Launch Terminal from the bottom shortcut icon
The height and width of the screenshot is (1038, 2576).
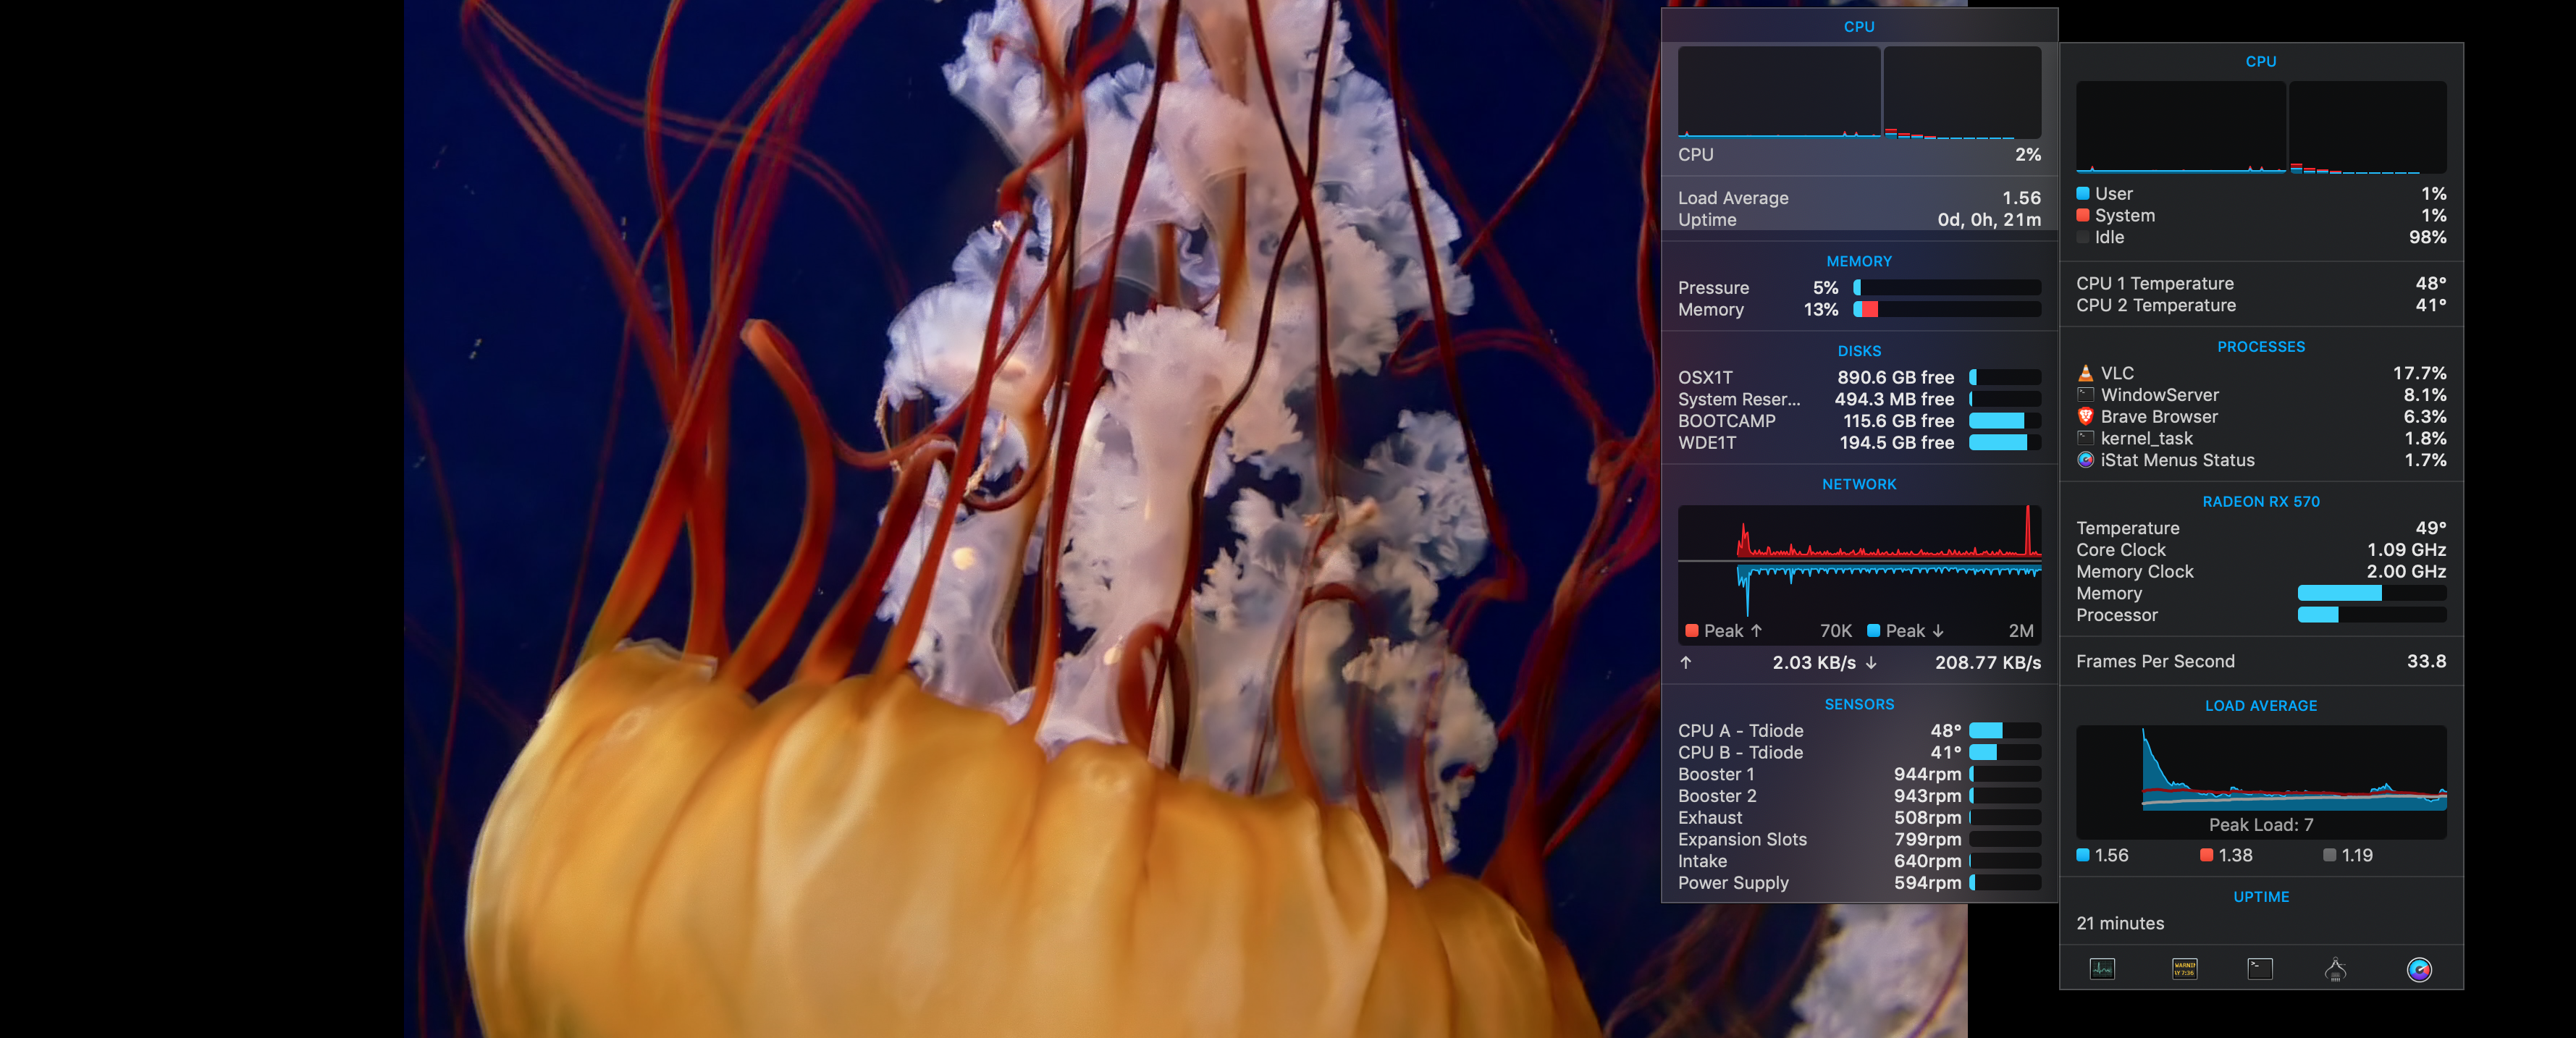click(2260, 968)
